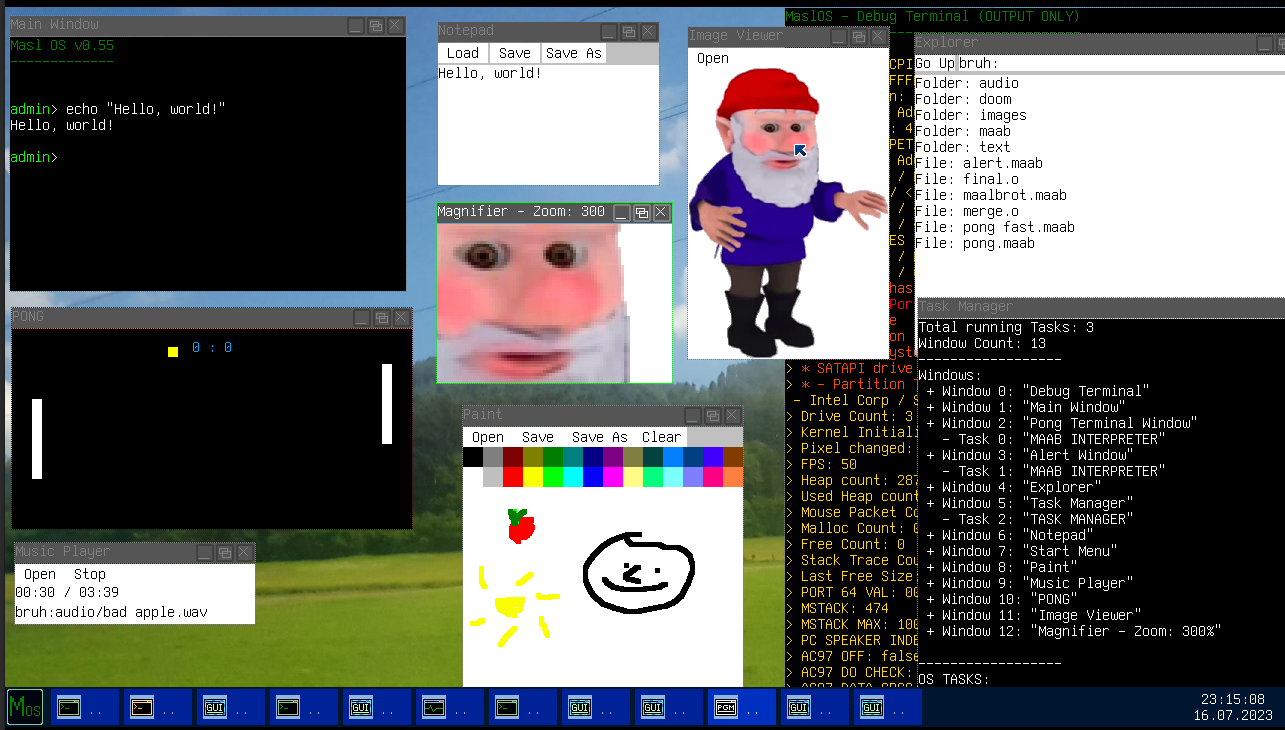
Task: Expand the "Pong Terminal Window" entry
Action: (x=931, y=423)
